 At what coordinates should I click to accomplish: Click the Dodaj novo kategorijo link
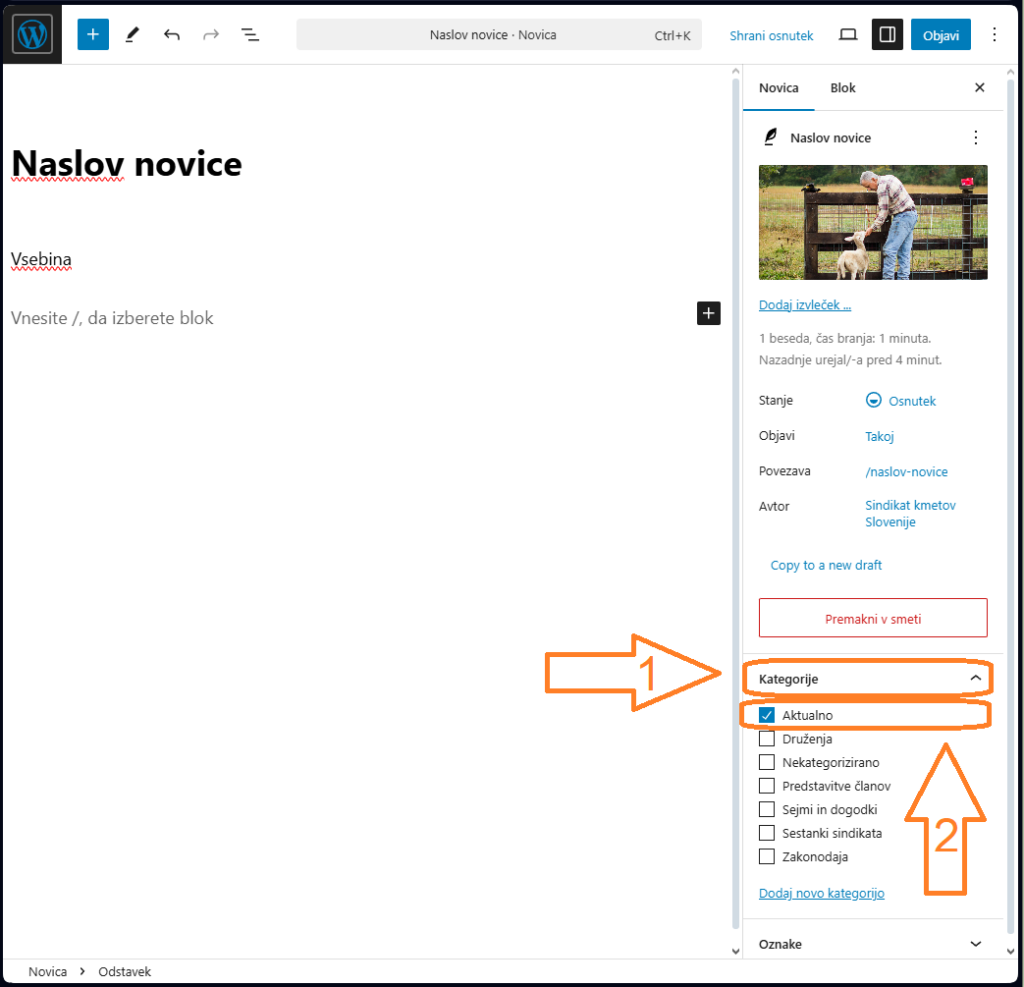(821, 893)
